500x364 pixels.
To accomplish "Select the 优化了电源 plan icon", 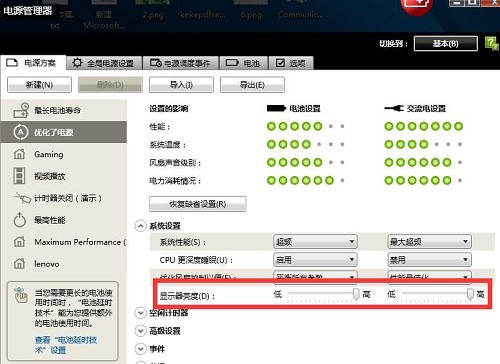I will click(20, 132).
